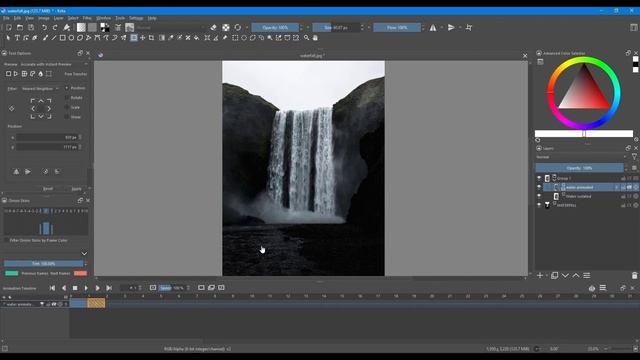Reload original brush preset icon
Image resolution: width=640 pixels, height=360 pixels.
tap(238, 27)
